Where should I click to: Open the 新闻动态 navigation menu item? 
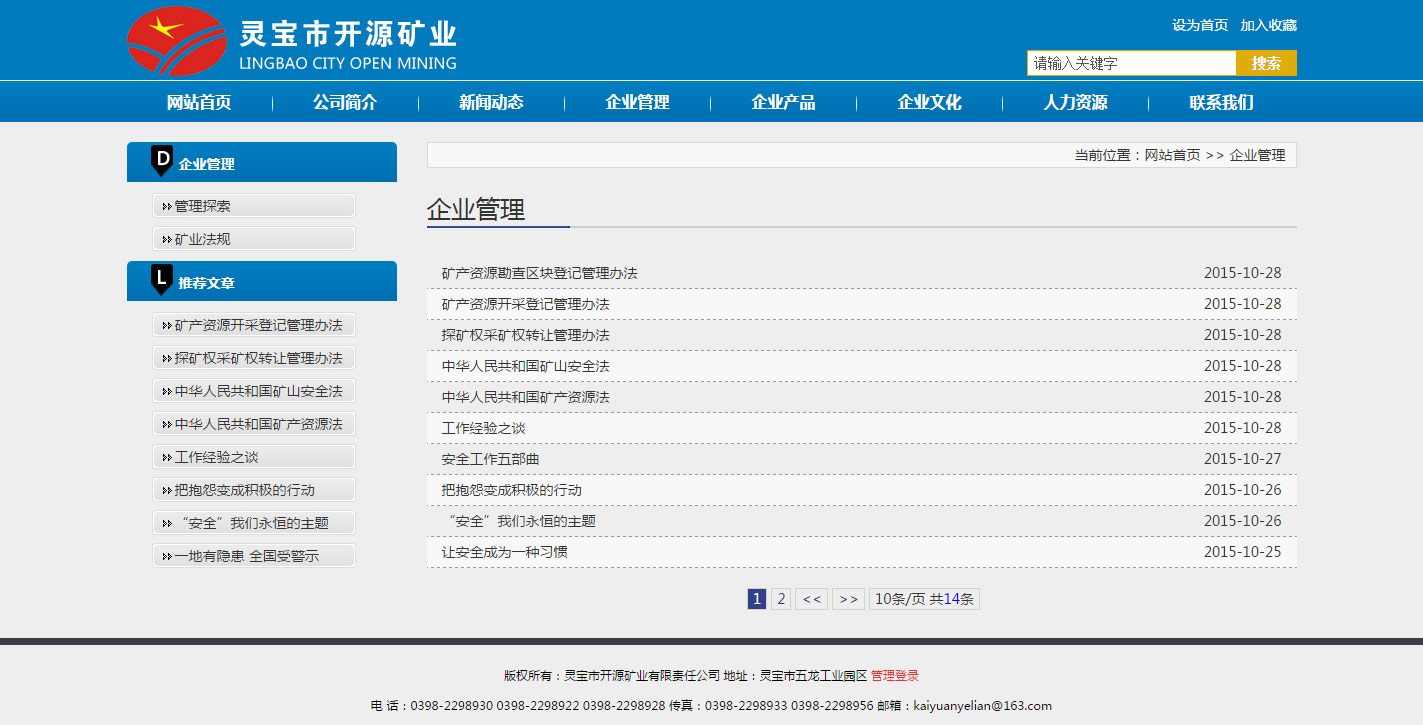[491, 102]
